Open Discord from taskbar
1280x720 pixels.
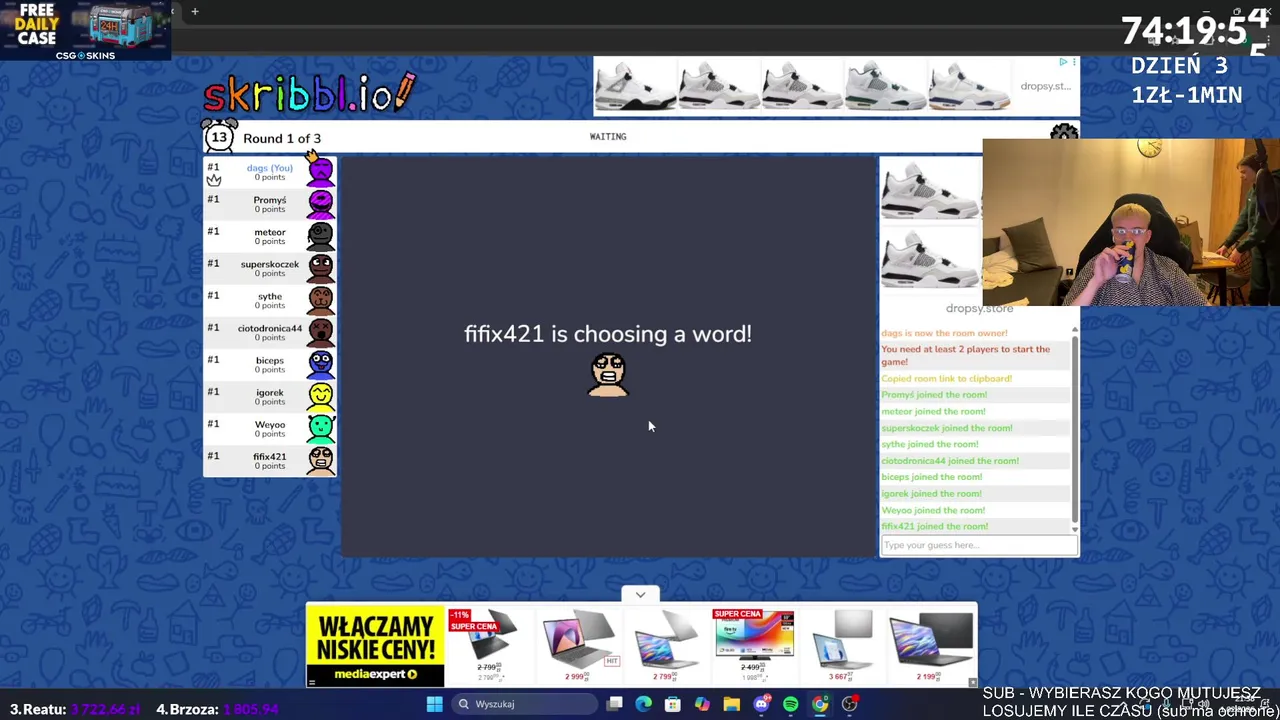pos(761,704)
